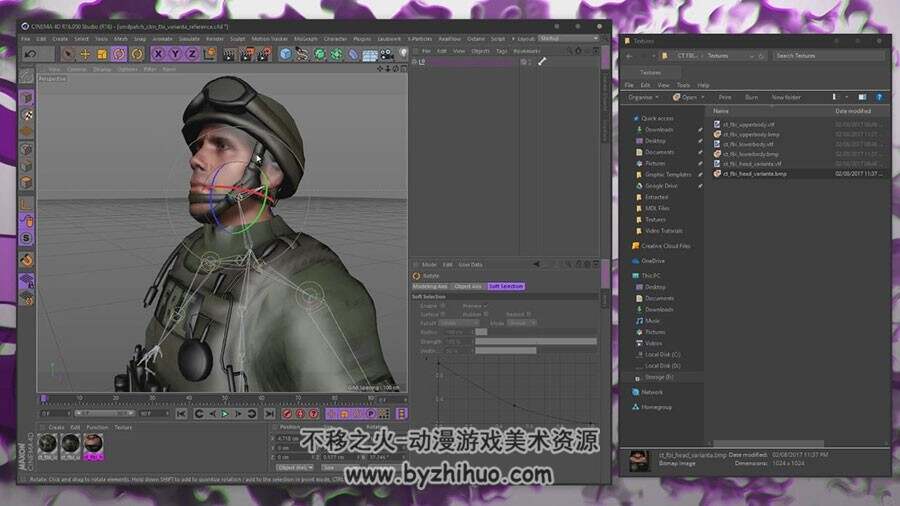Open the MoGraph menu

point(306,39)
